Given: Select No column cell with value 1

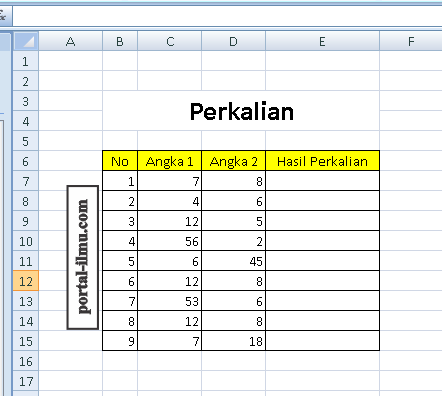Looking at the screenshot, I should (x=120, y=181).
